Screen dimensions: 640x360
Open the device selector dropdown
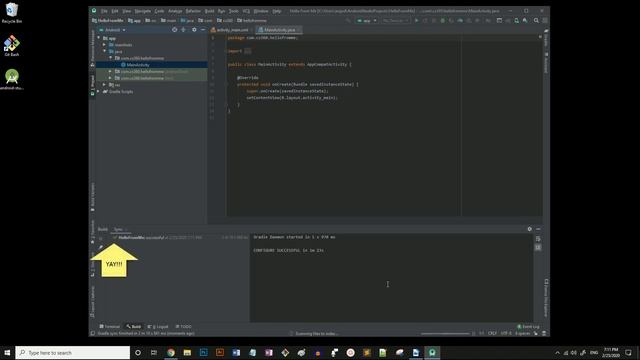point(396,20)
